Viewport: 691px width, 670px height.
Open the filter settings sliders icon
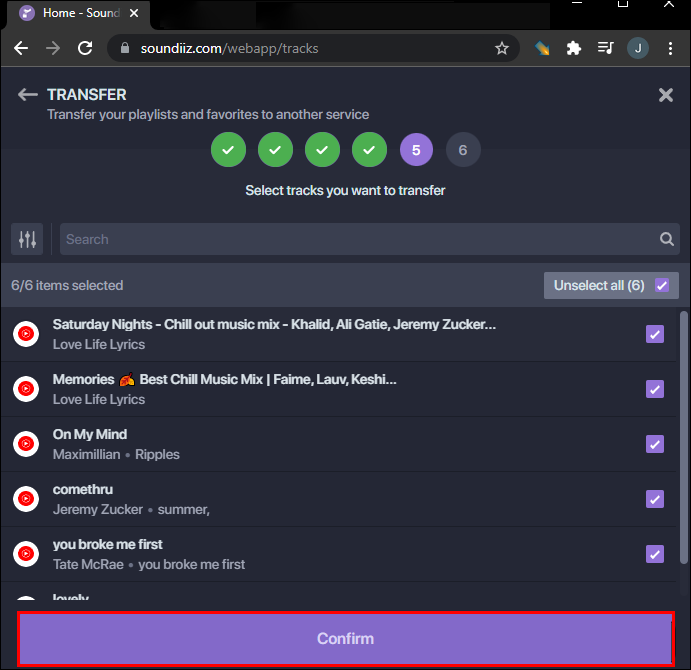pos(27,239)
